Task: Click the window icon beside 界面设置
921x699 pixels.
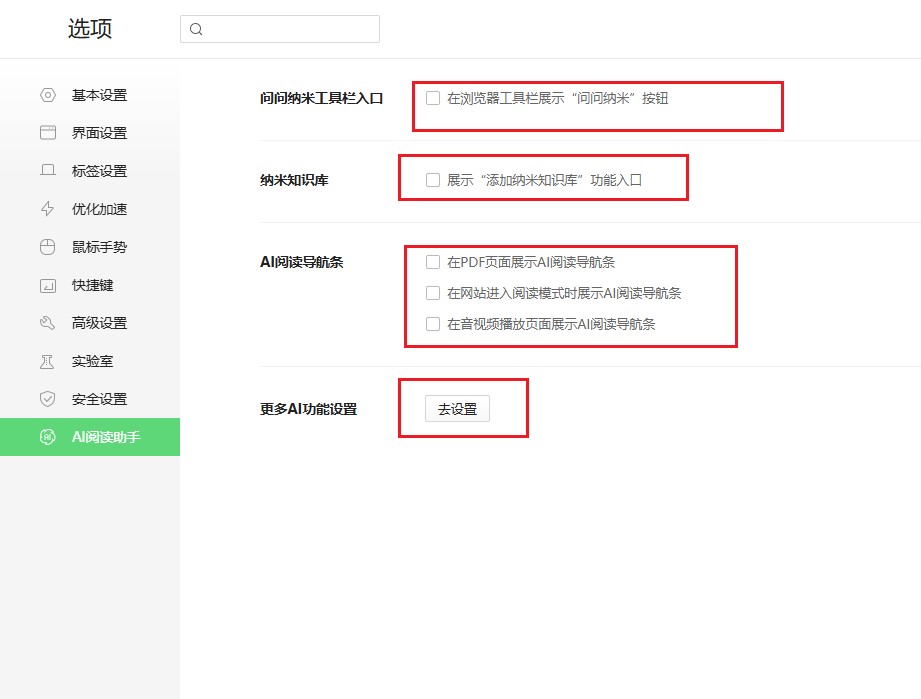Action: tap(47, 133)
